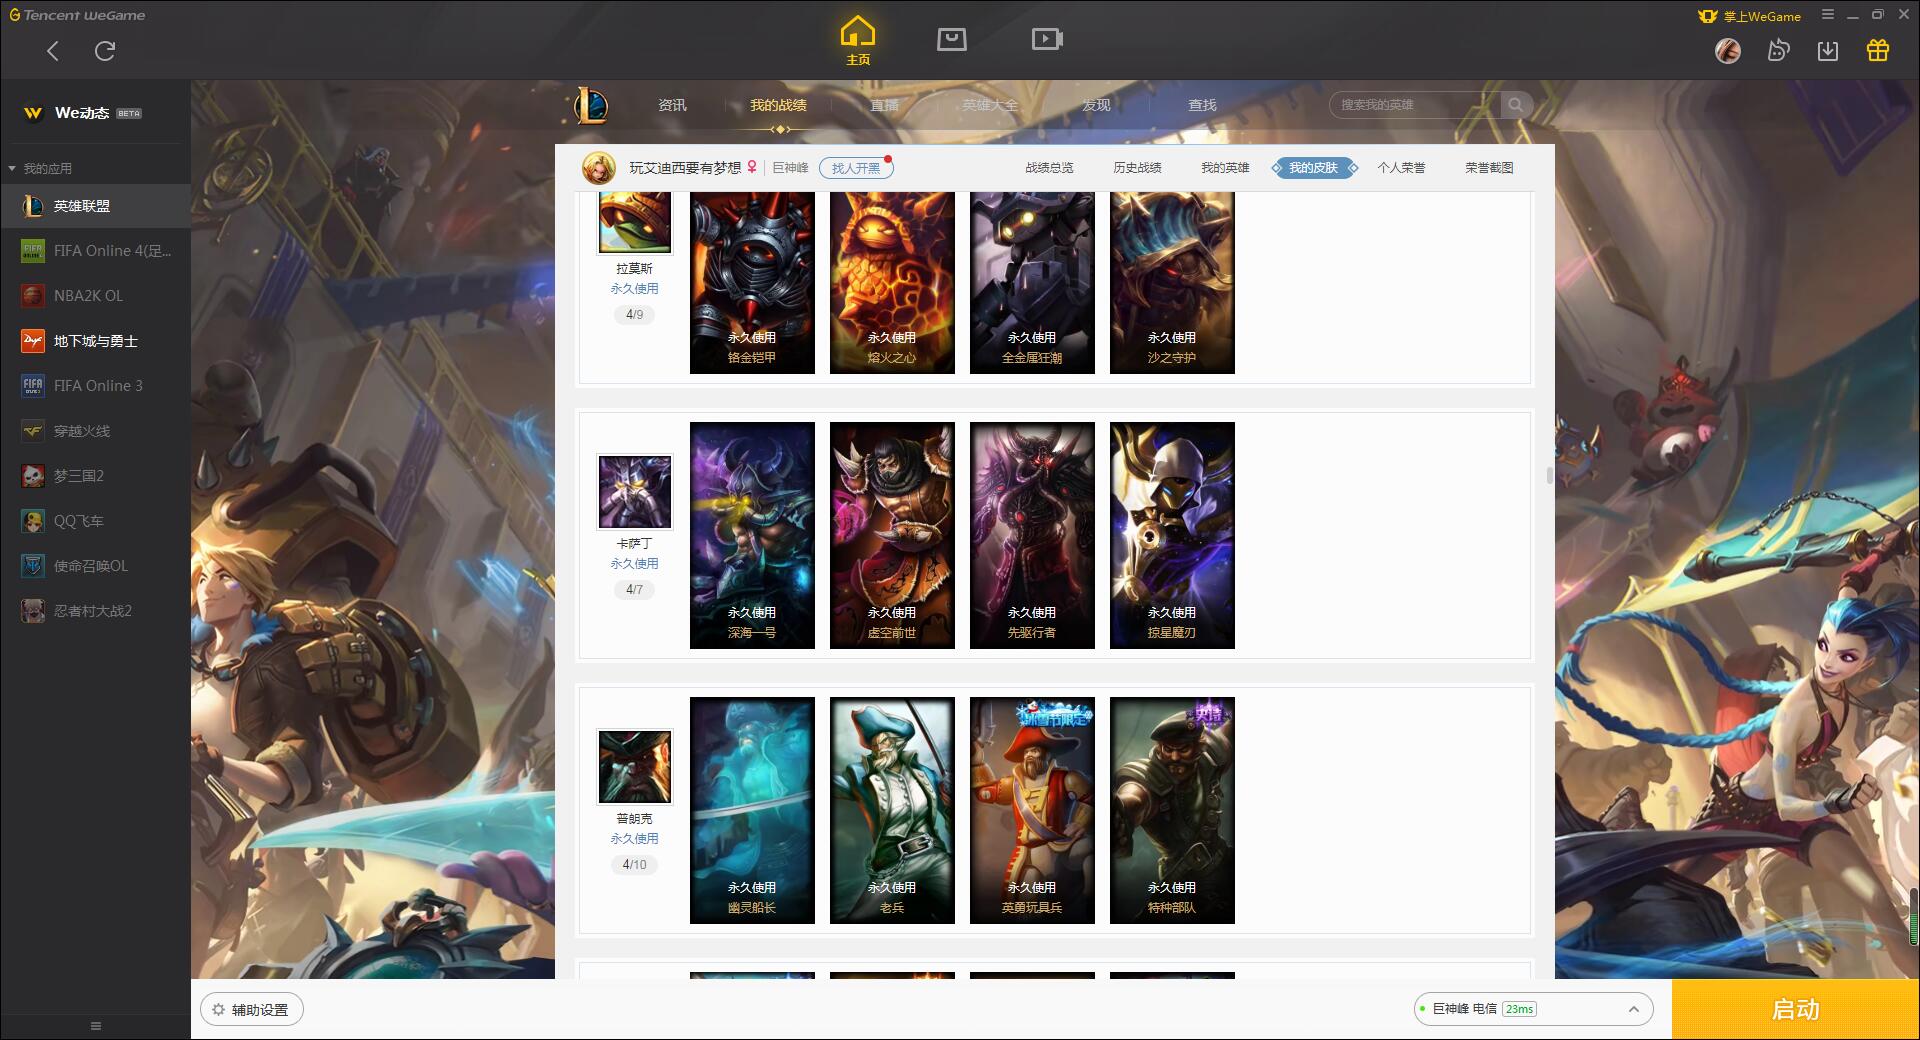Click the sidebar bottom menu handle
The image size is (1920, 1040).
click(96, 1026)
